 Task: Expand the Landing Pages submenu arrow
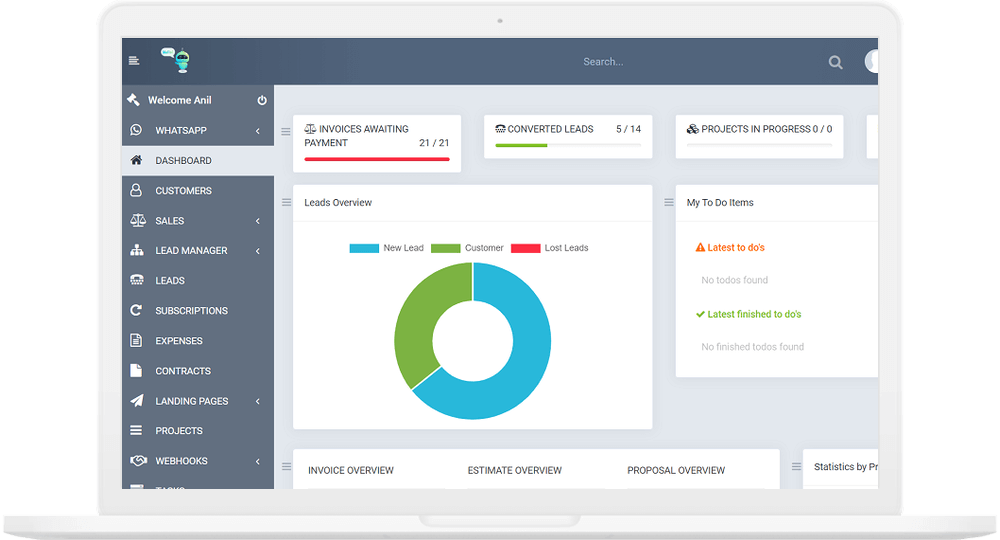pyautogui.click(x=257, y=401)
